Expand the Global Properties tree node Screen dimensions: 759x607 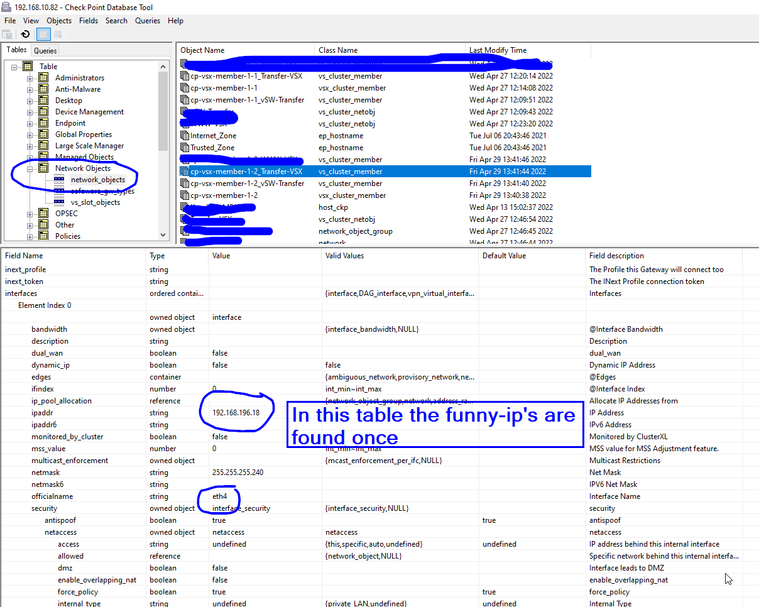29,134
